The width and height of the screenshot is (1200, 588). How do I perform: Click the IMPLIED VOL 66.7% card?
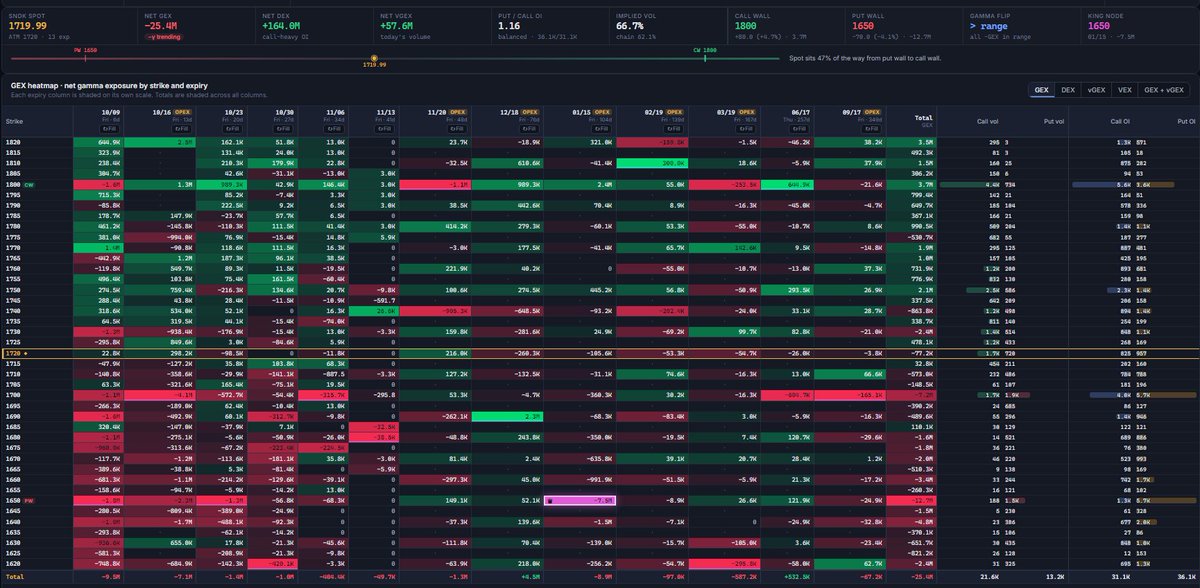click(666, 26)
